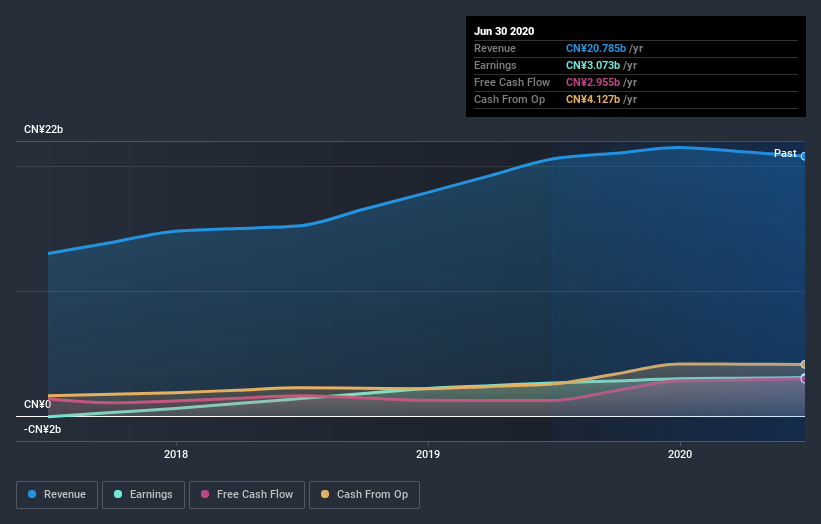Click the CN¥20.785b revenue value in tooltip
821x524 pixels.
(x=595, y=48)
